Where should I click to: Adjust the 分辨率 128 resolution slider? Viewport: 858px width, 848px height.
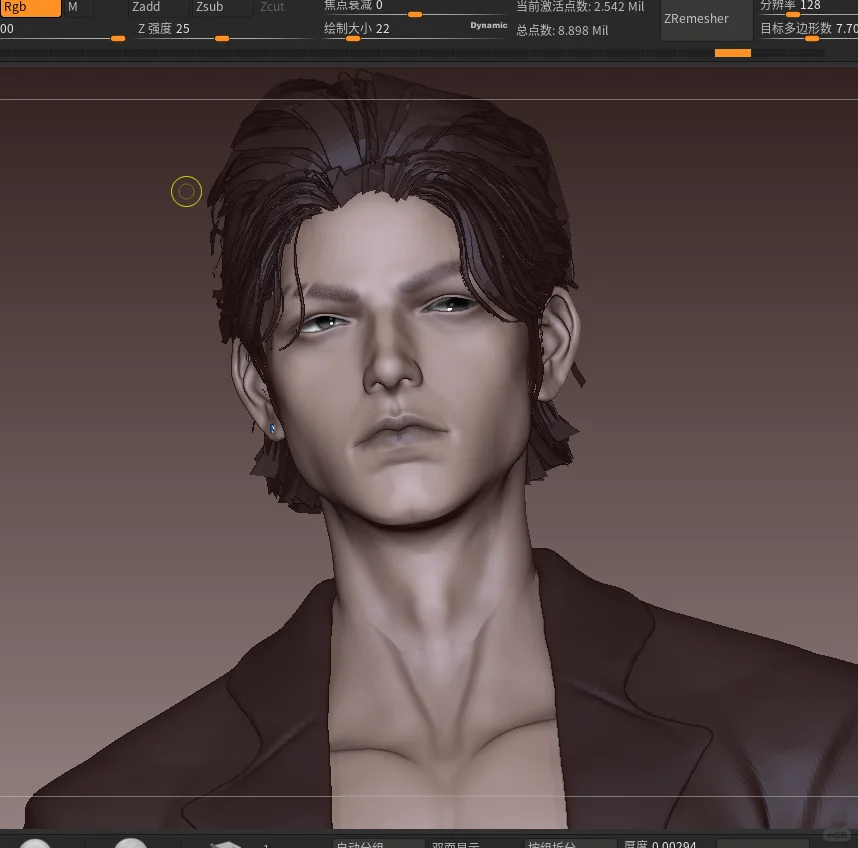coord(808,8)
